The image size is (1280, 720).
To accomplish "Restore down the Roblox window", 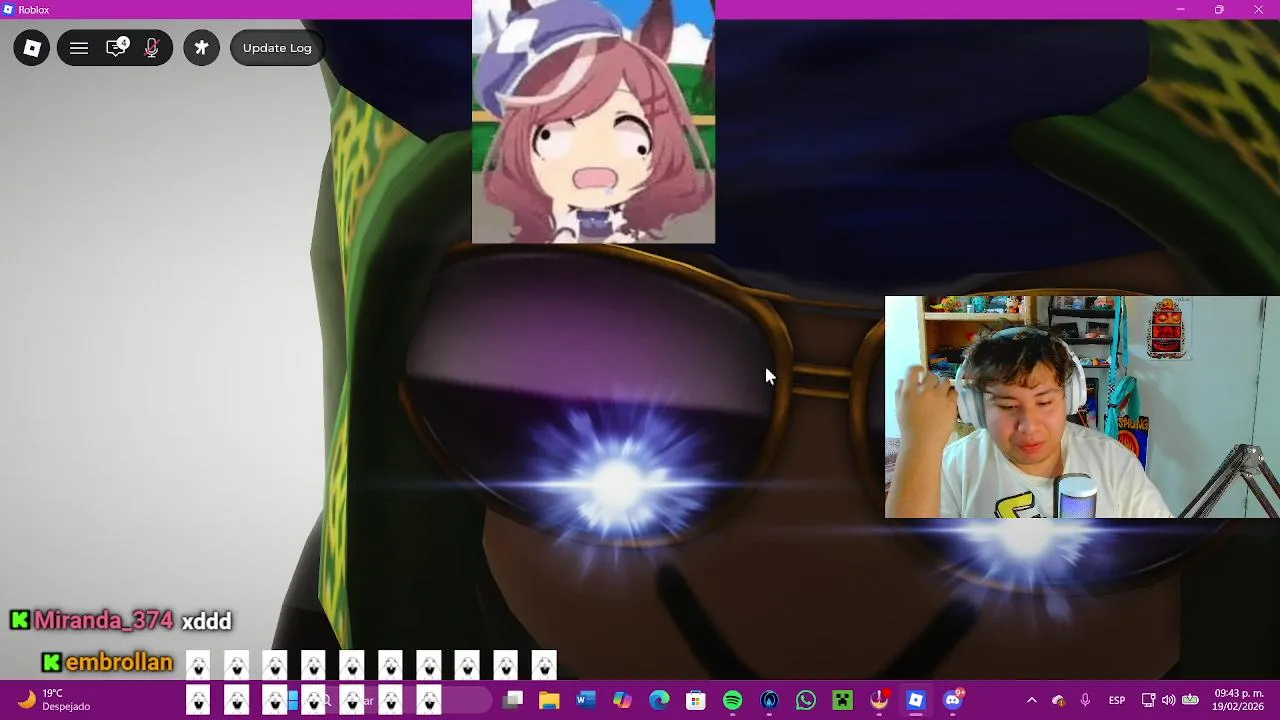I will [x=1219, y=9].
